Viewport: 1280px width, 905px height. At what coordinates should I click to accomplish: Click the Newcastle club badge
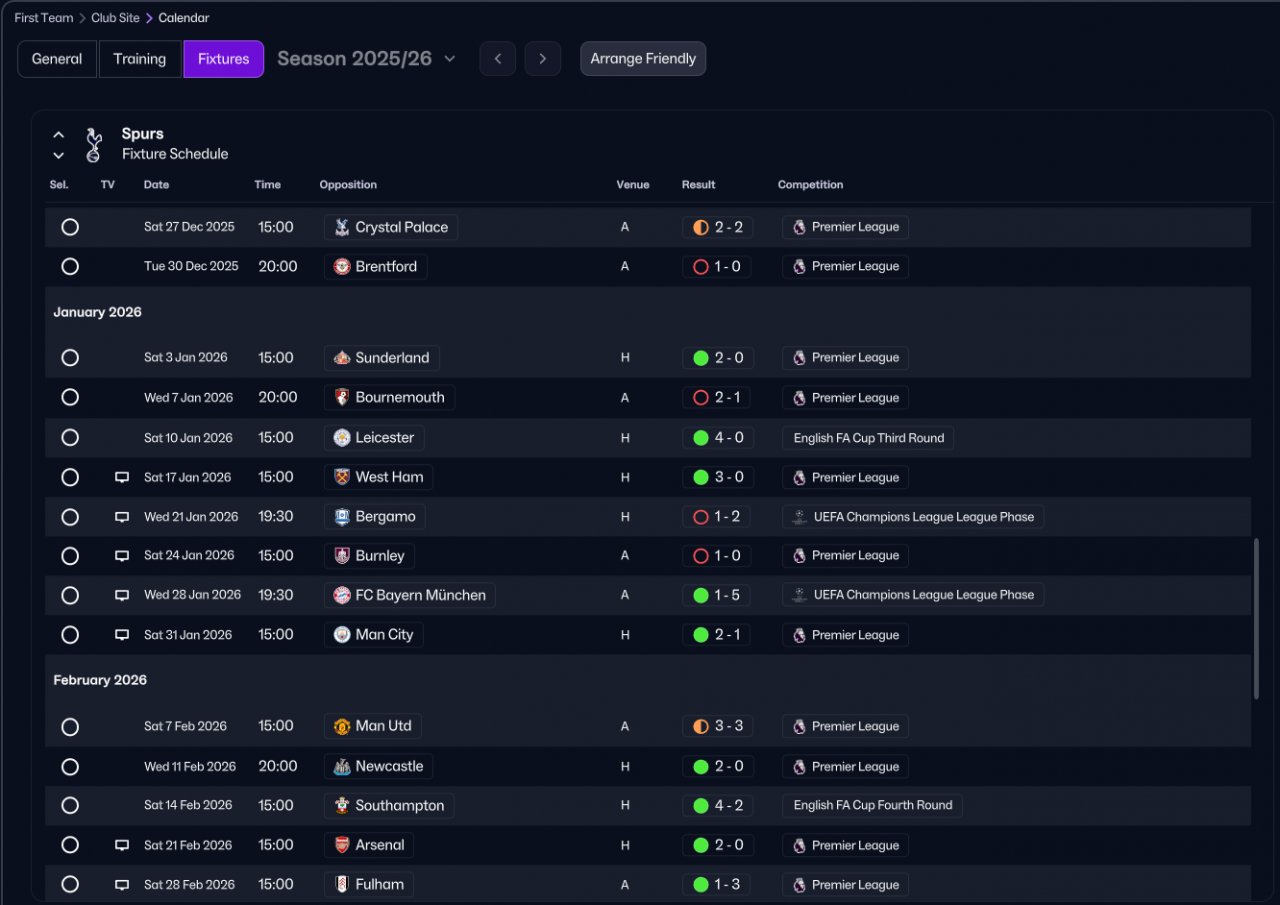[342, 767]
